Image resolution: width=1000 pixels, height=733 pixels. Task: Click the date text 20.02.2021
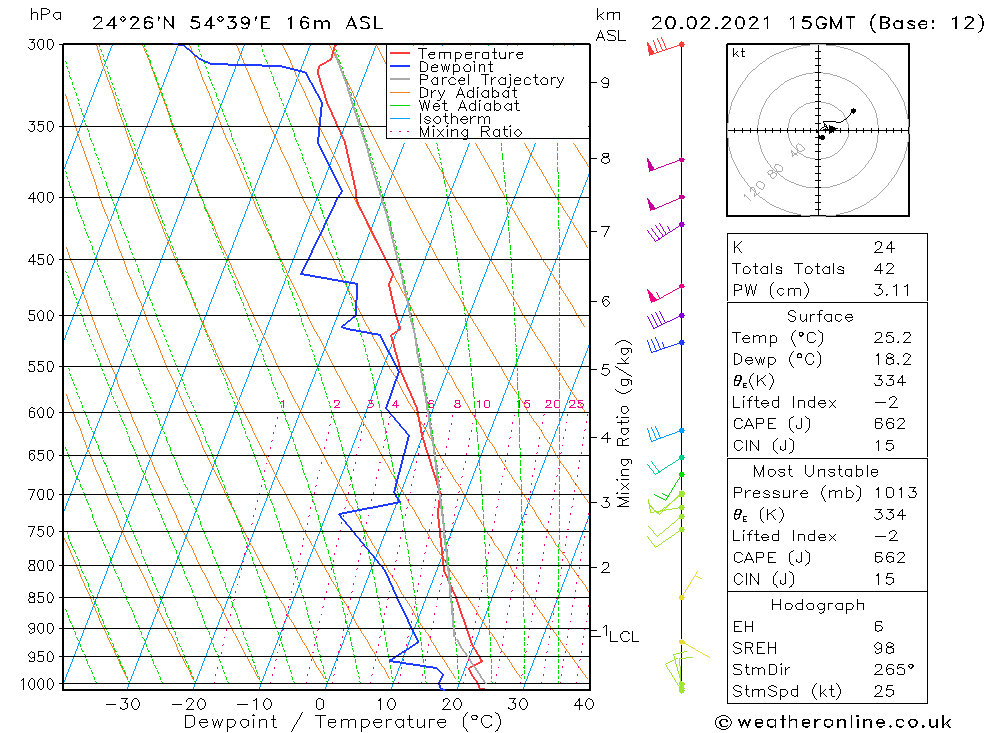click(x=710, y=24)
